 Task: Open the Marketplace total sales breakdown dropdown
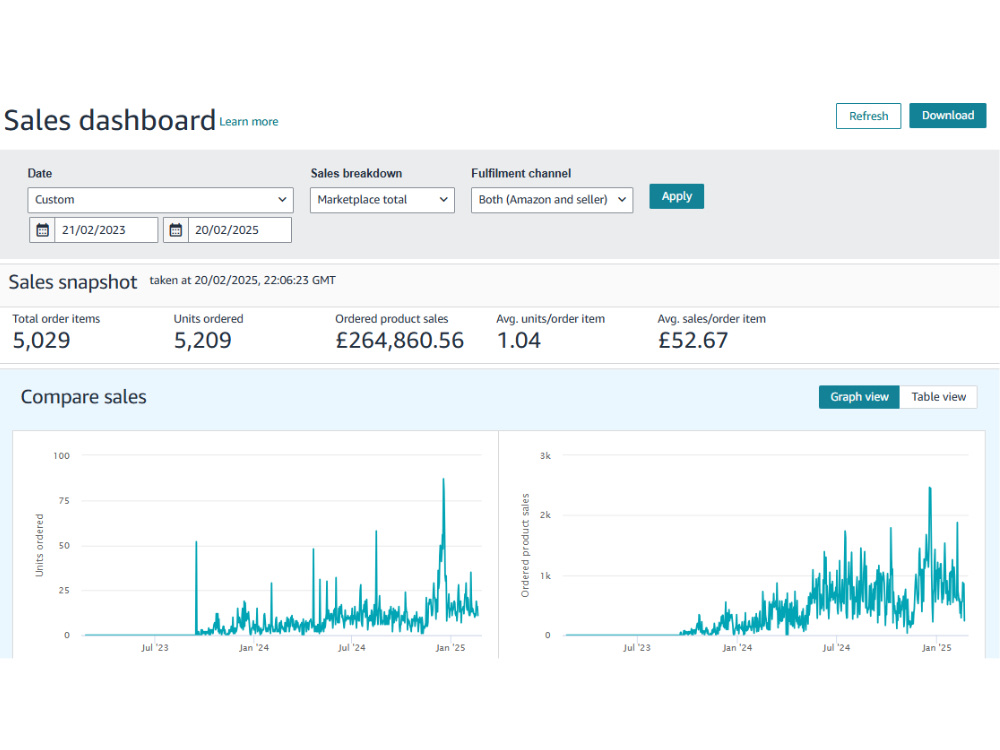point(382,200)
